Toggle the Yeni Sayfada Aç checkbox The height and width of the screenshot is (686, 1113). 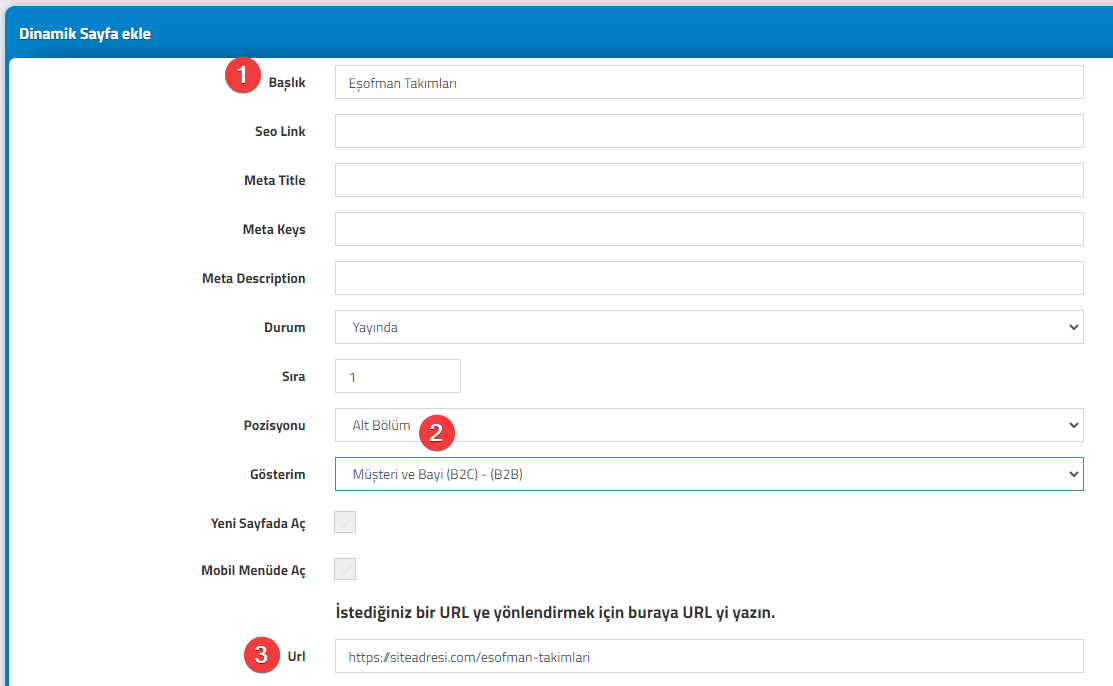point(345,523)
